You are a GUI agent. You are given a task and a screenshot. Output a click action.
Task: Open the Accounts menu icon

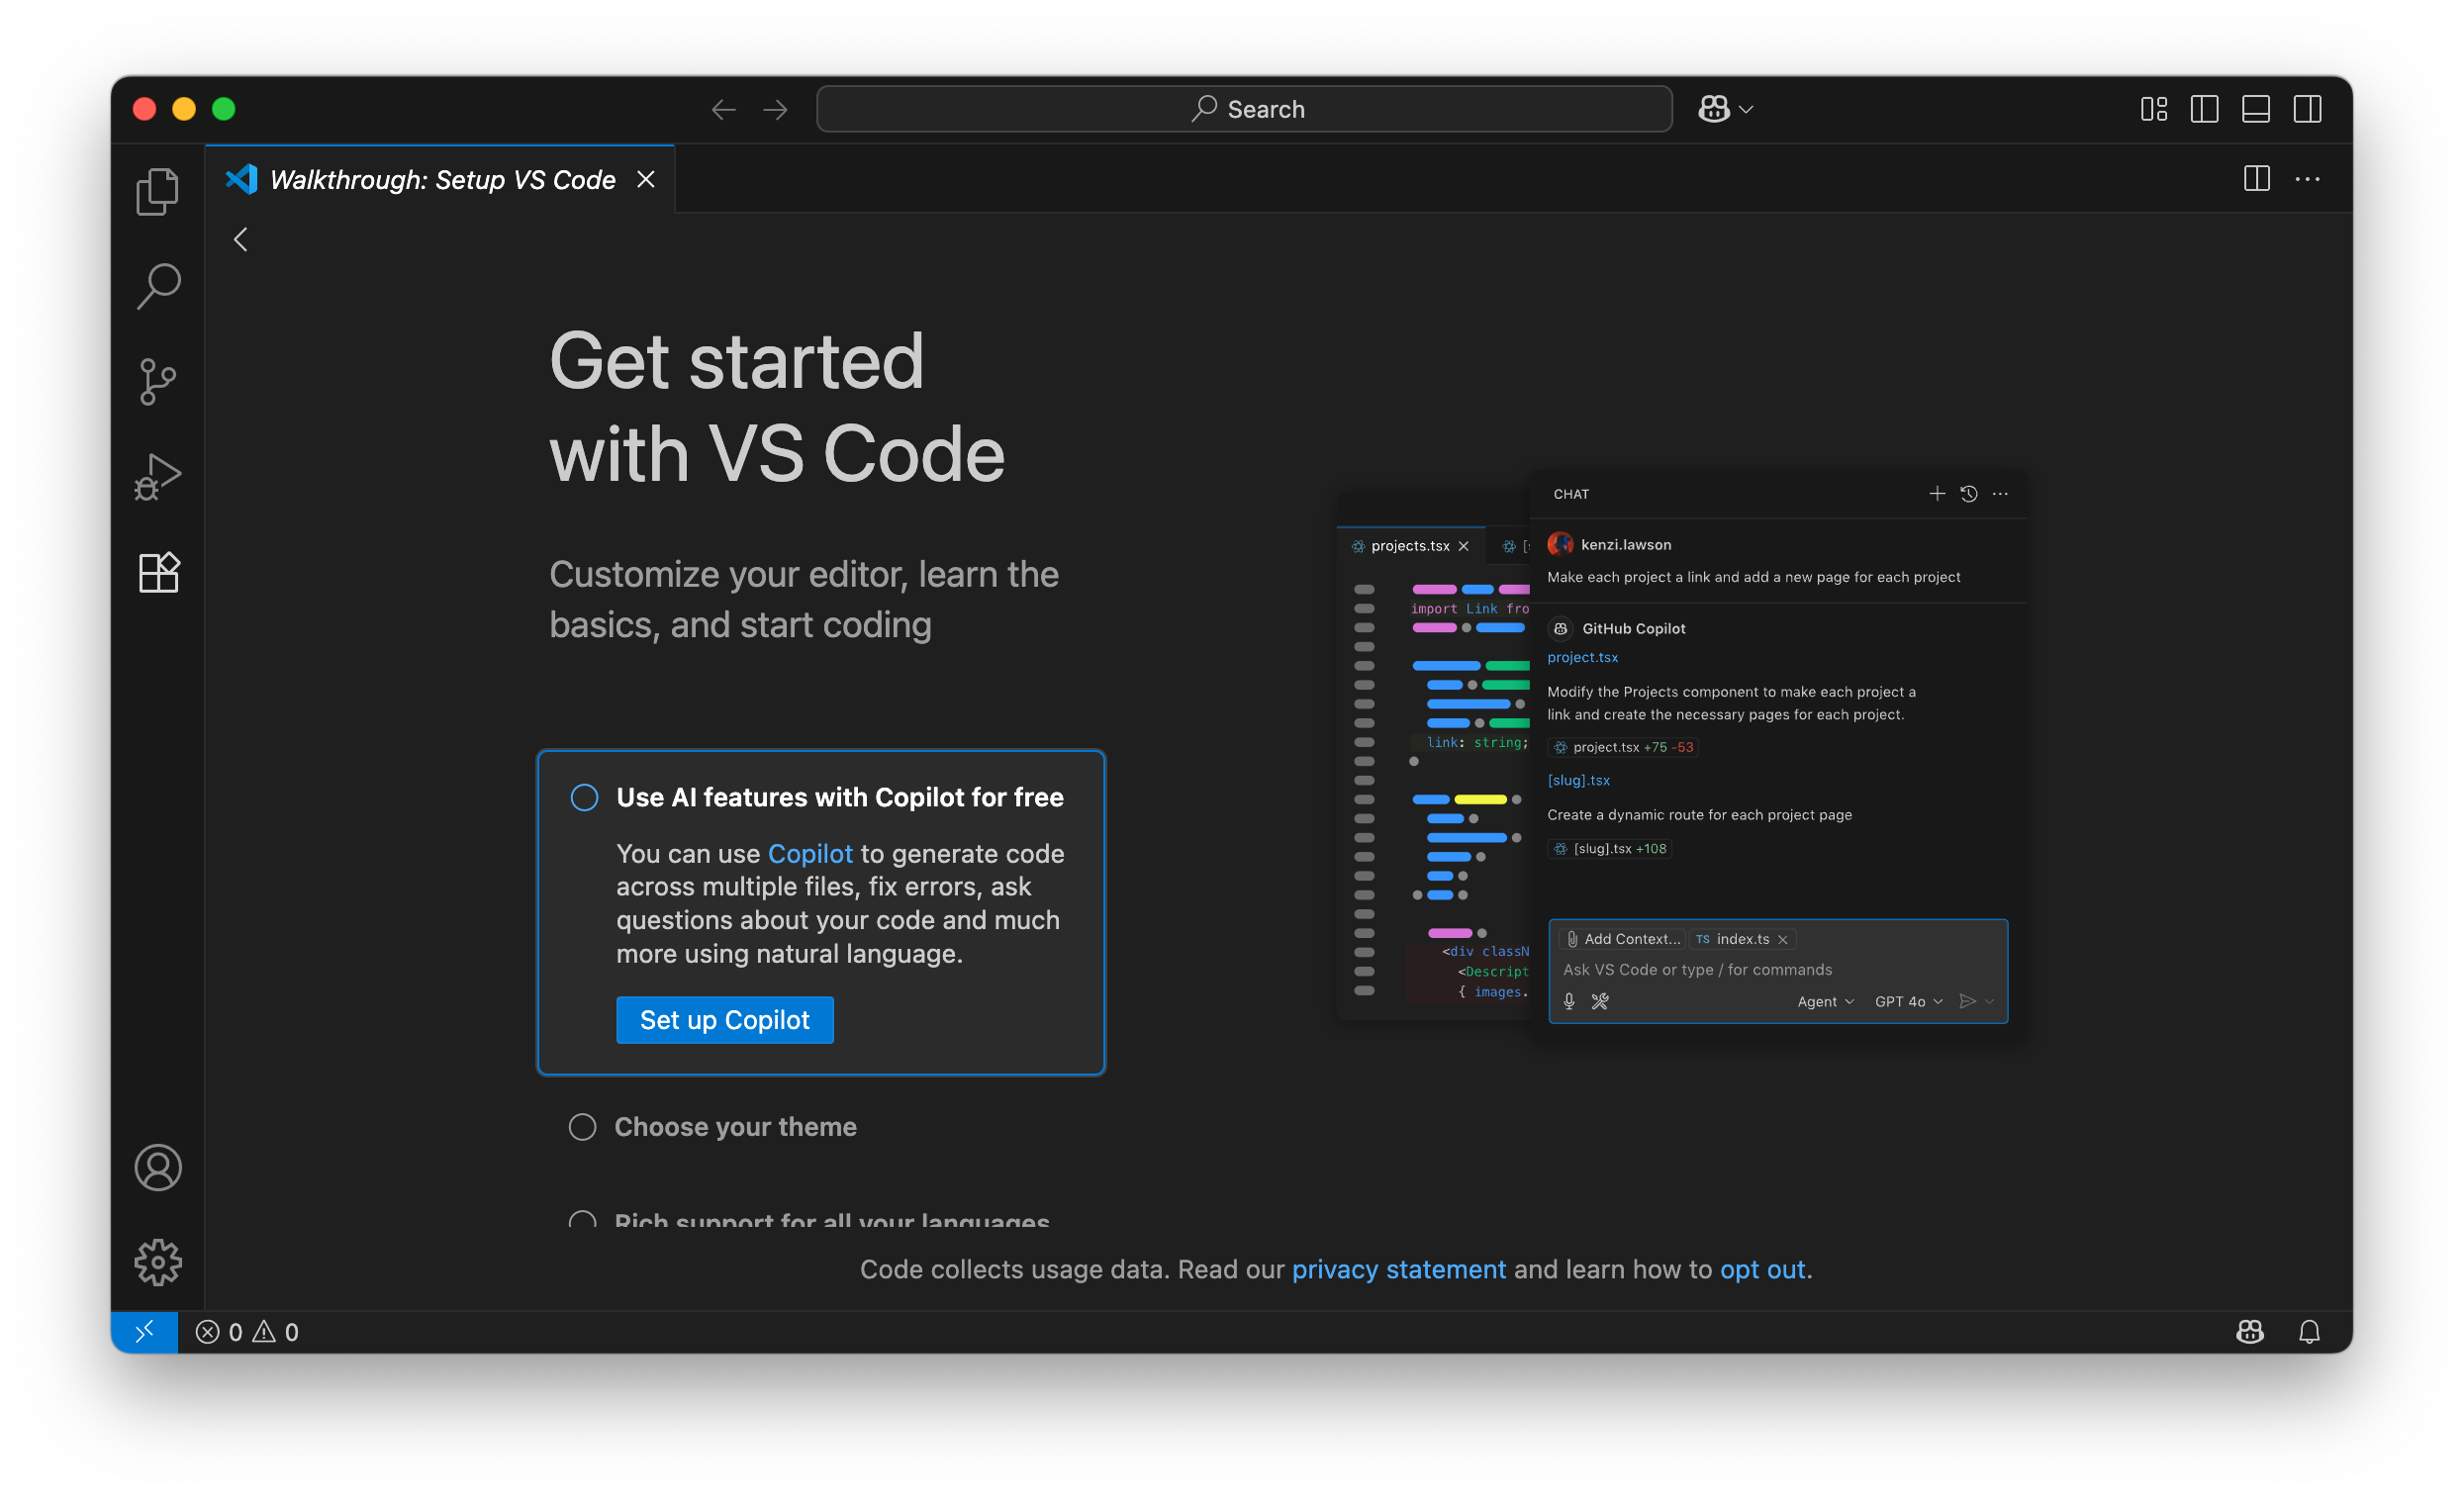tap(157, 1167)
